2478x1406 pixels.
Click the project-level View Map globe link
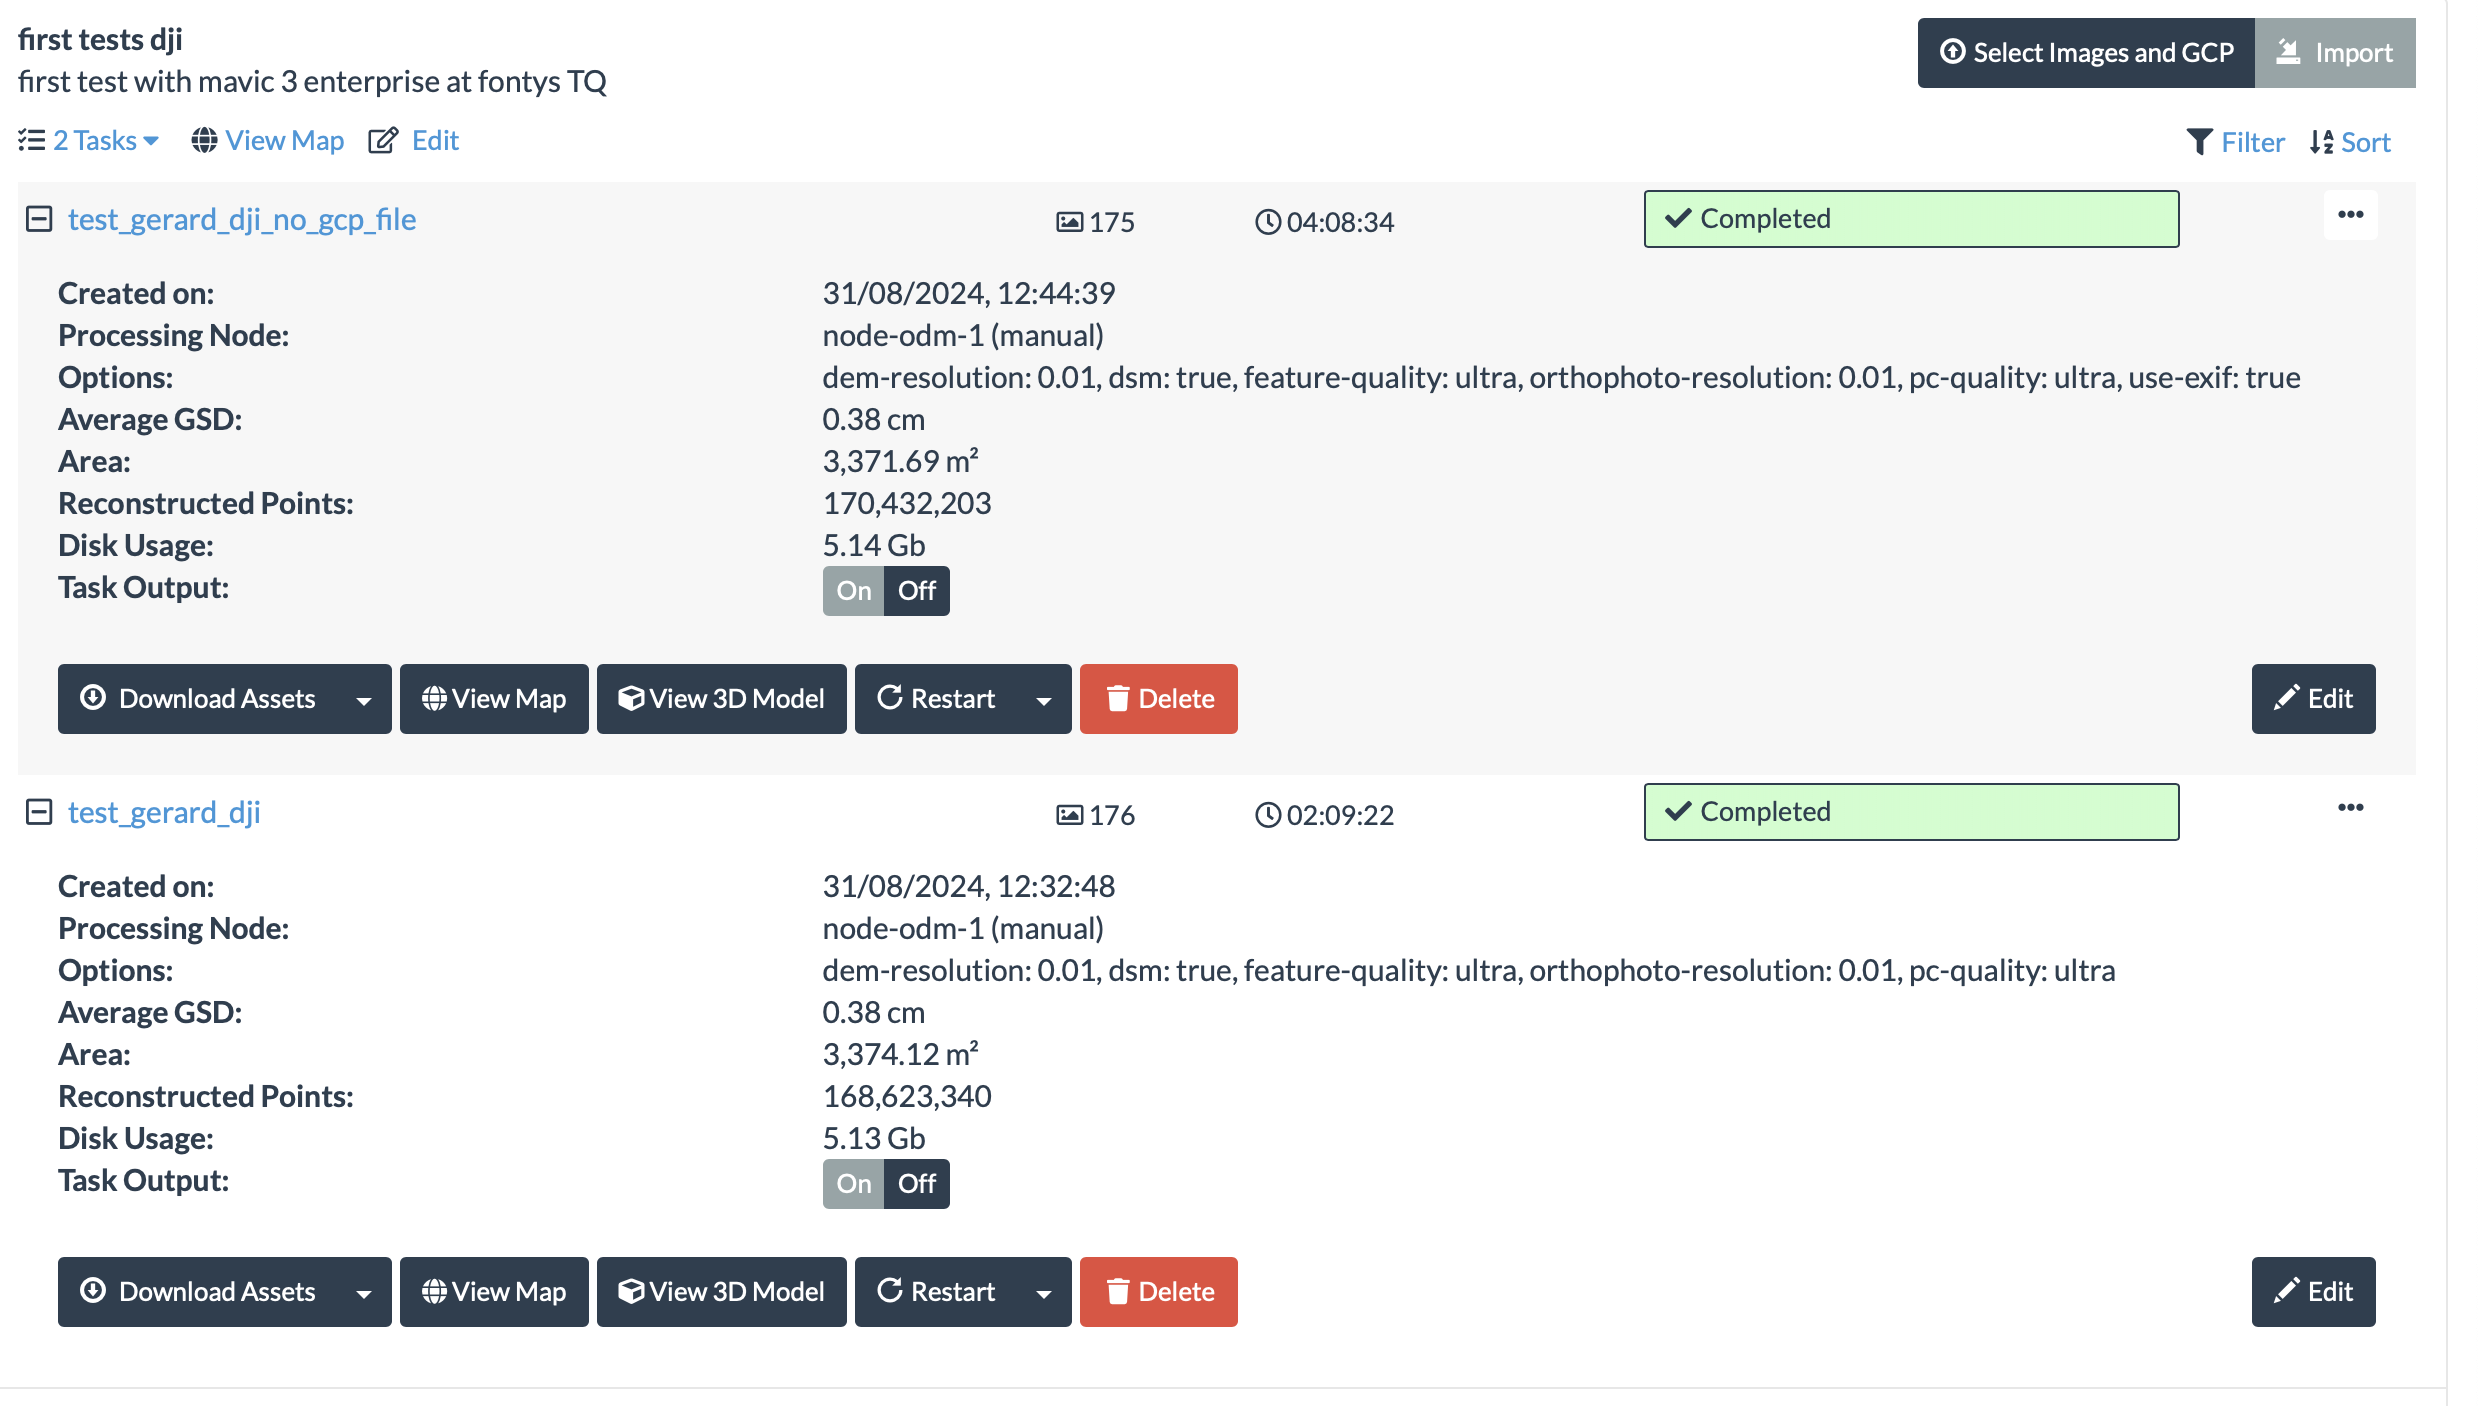tap(268, 141)
